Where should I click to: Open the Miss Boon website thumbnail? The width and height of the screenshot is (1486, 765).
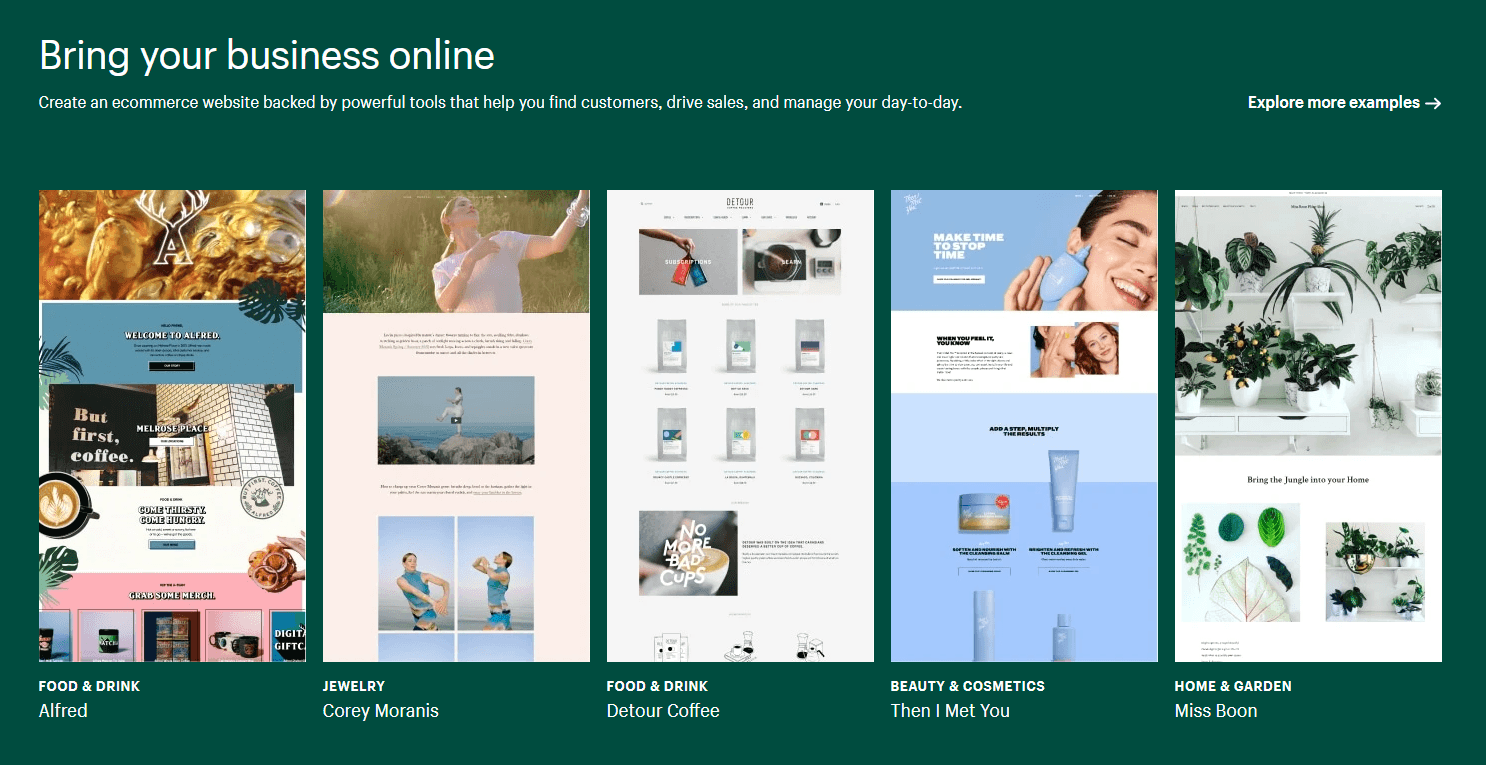tap(1308, 425)
